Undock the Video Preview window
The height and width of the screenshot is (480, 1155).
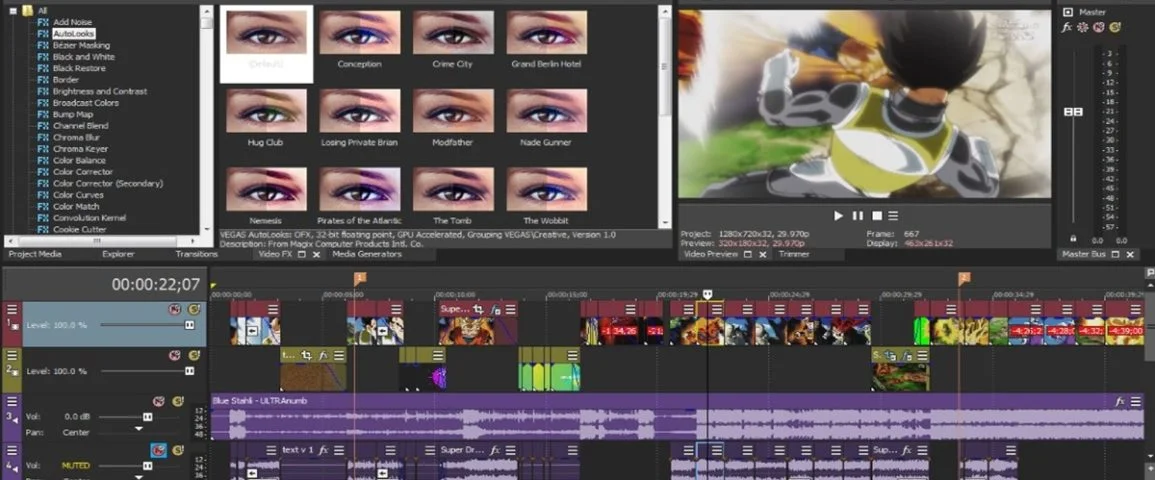748,254
